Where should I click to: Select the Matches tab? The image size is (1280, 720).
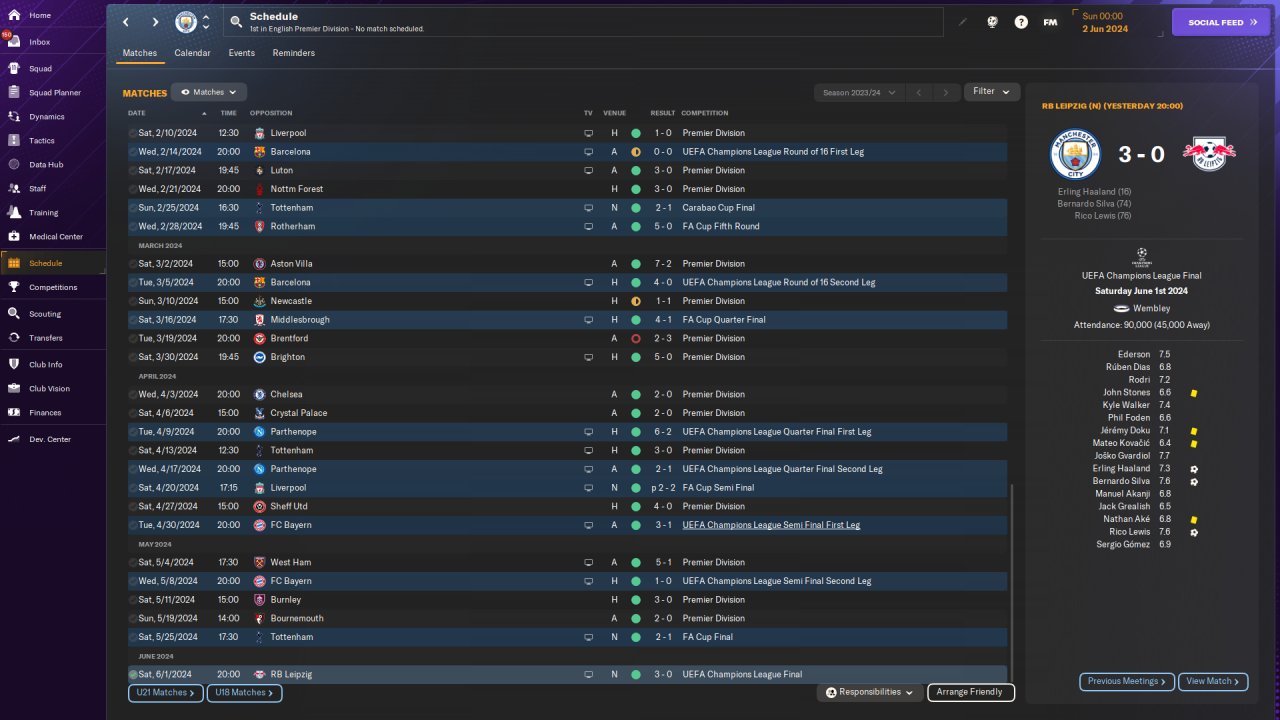pyautogui.click(x=140, y=53)
